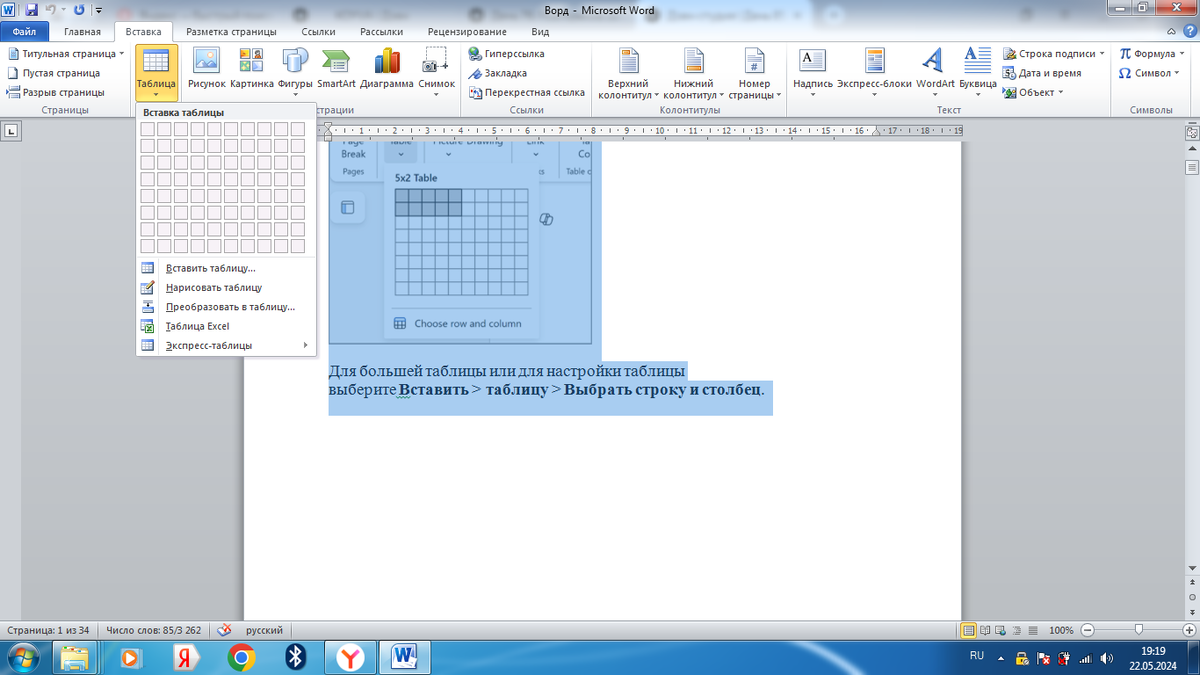Click the 100% zoom level button
Screen dimensions: 1200x675
1062,631
